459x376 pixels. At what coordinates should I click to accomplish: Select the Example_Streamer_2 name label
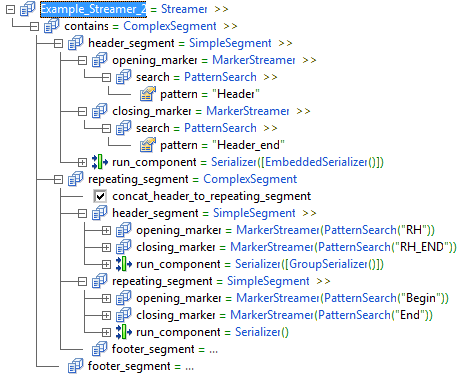pos(93,9)
